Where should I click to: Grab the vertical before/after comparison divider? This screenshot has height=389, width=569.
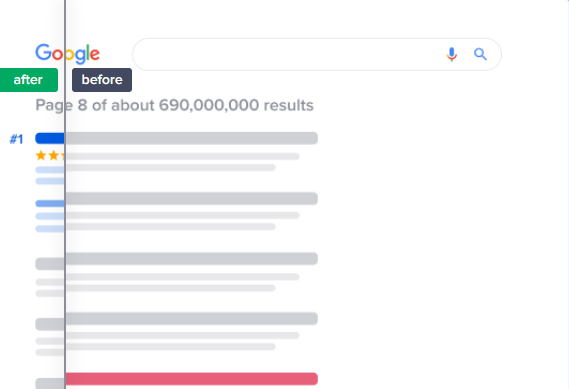pos(65,194)
